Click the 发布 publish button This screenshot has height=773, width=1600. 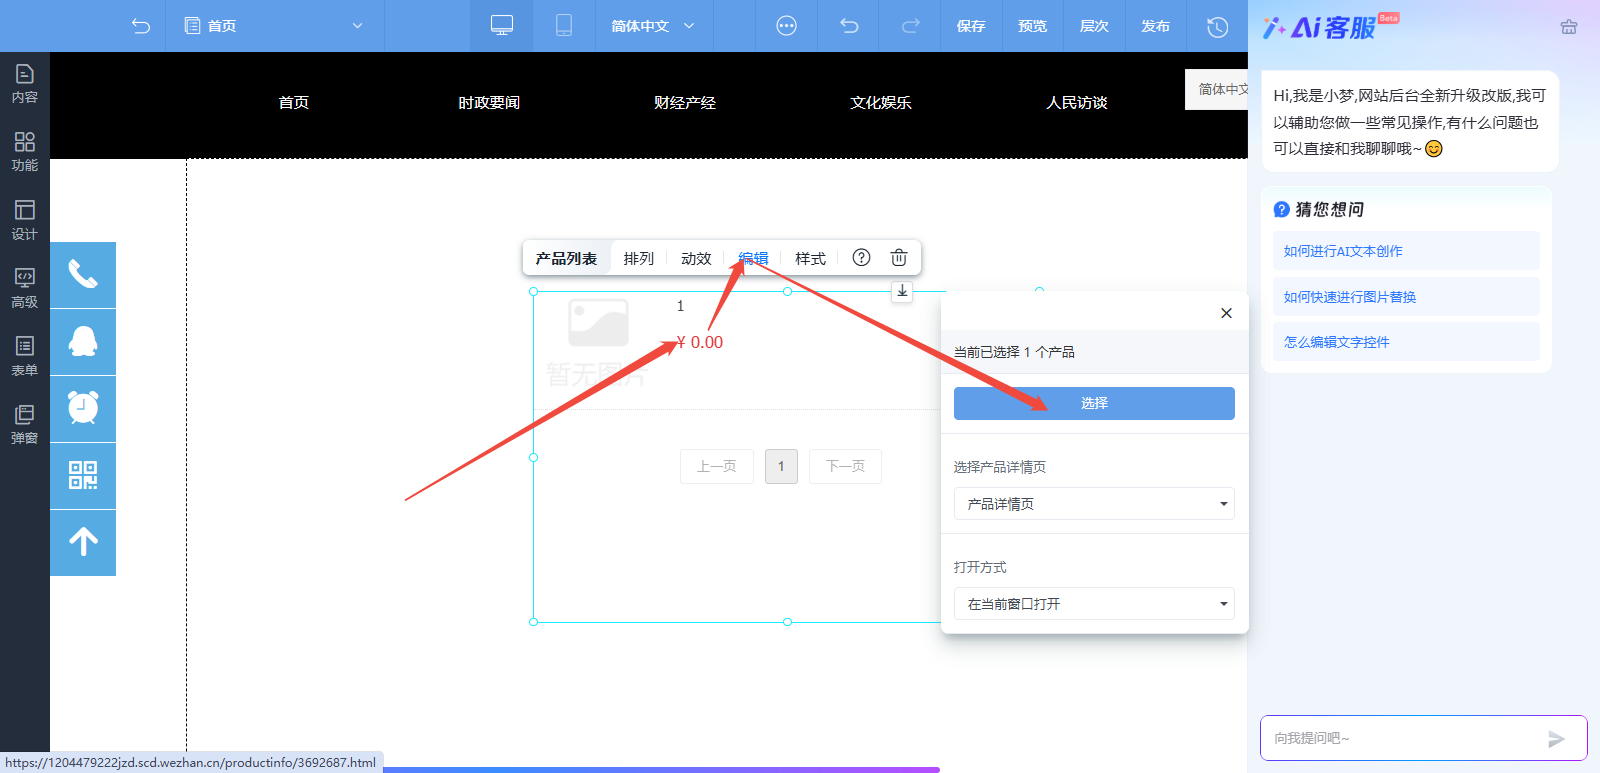tap(1155, 26)
